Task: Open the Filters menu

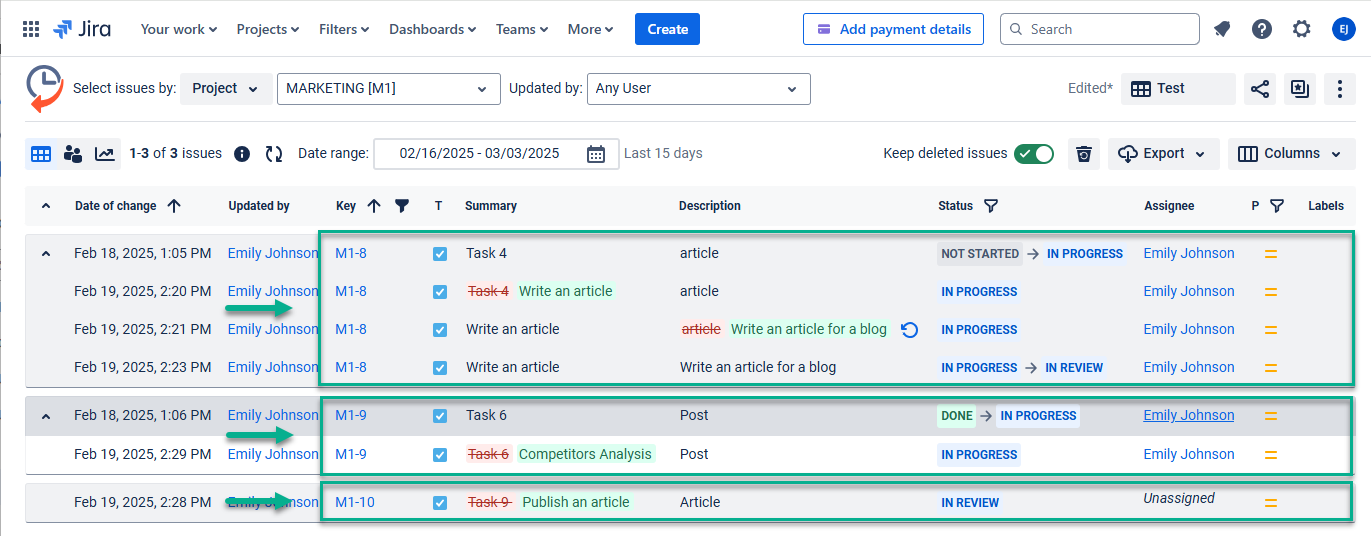Action: pyautogui.click(x=344, y=29)
